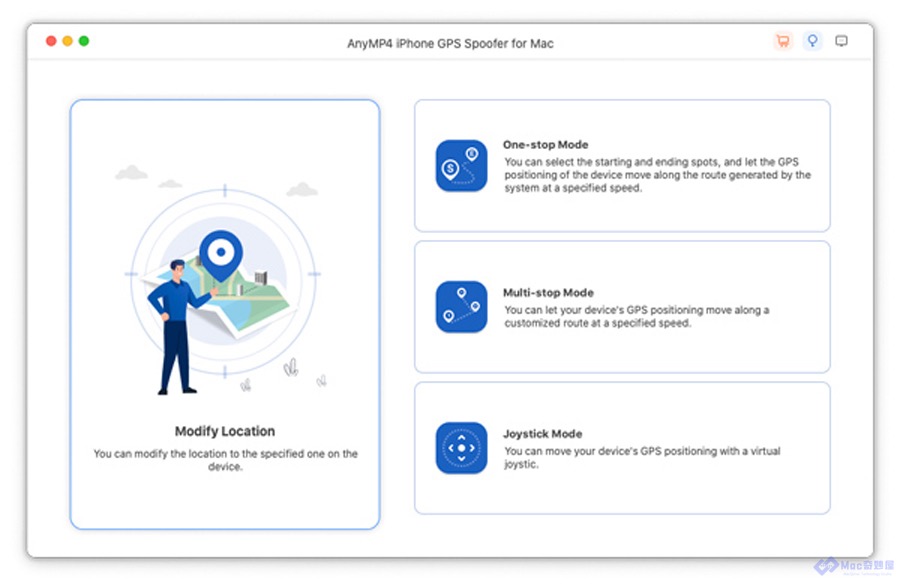Click the Multi-stop Mode route icon
Image resolution: width=900 pixels, height=587 pixels.
[461, 307]
